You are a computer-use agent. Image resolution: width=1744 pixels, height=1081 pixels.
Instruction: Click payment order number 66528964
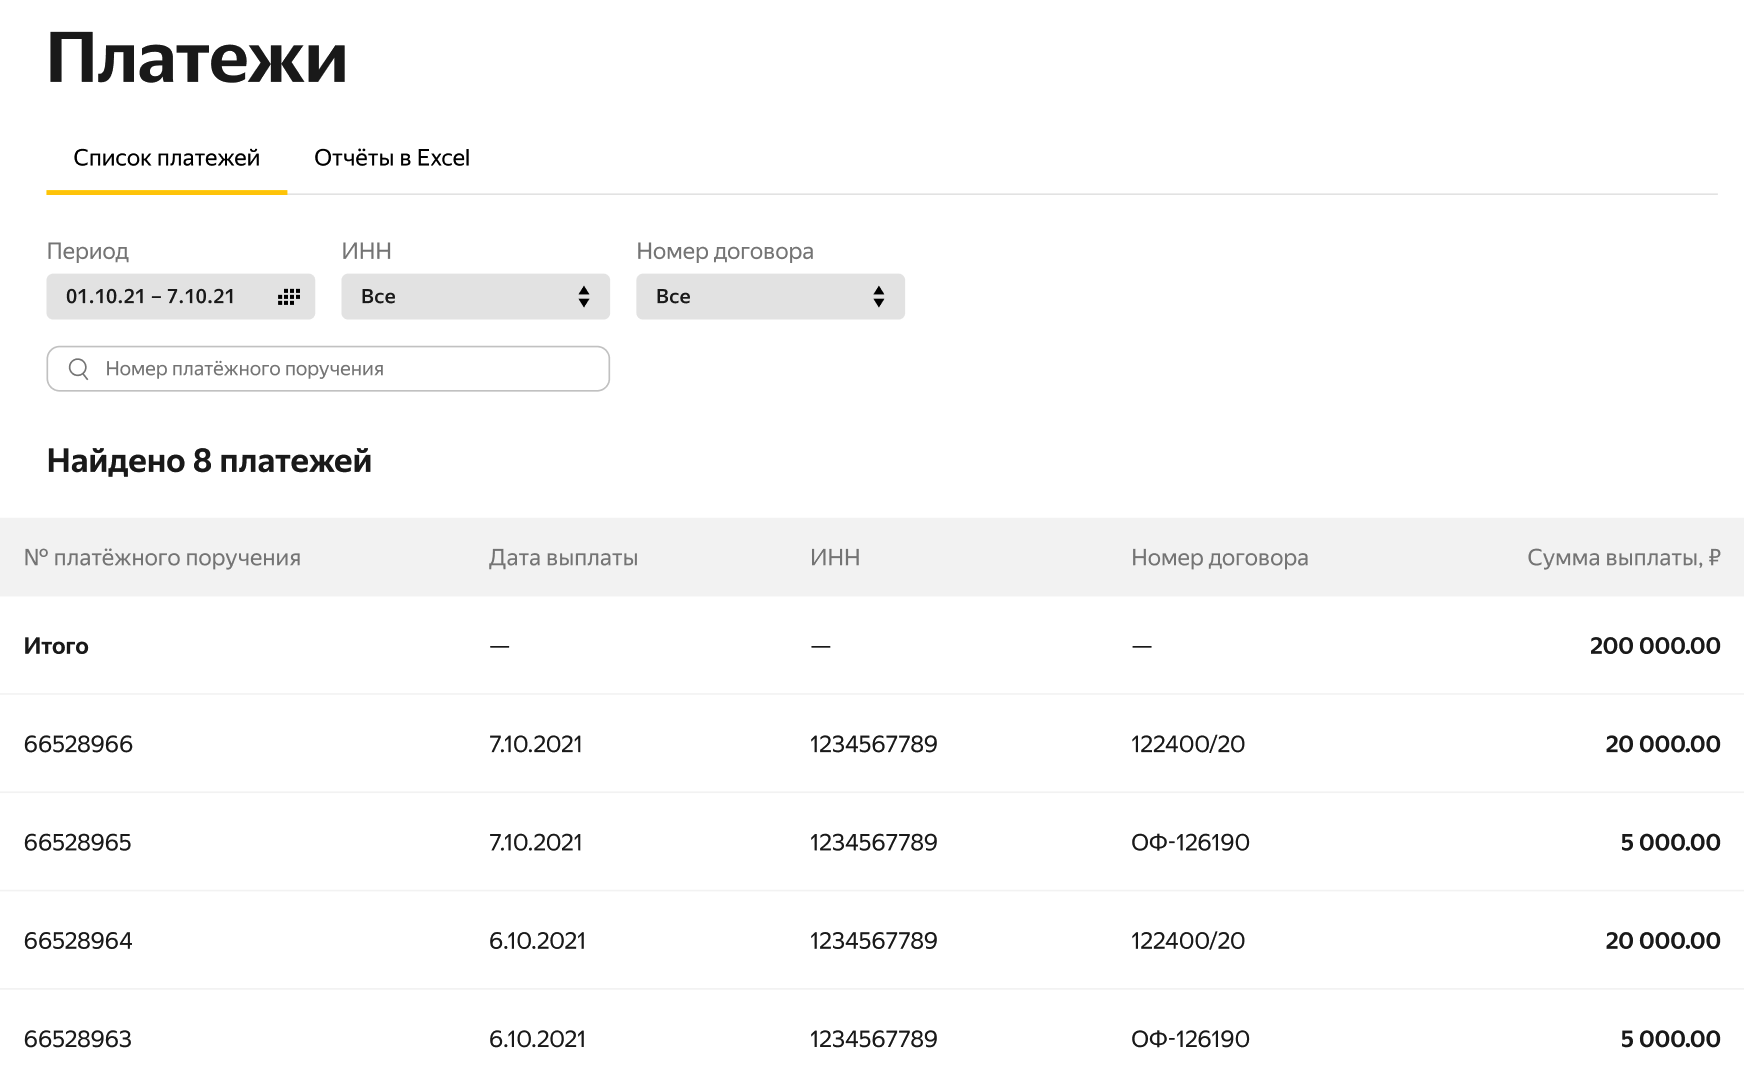tap(78, 941)
